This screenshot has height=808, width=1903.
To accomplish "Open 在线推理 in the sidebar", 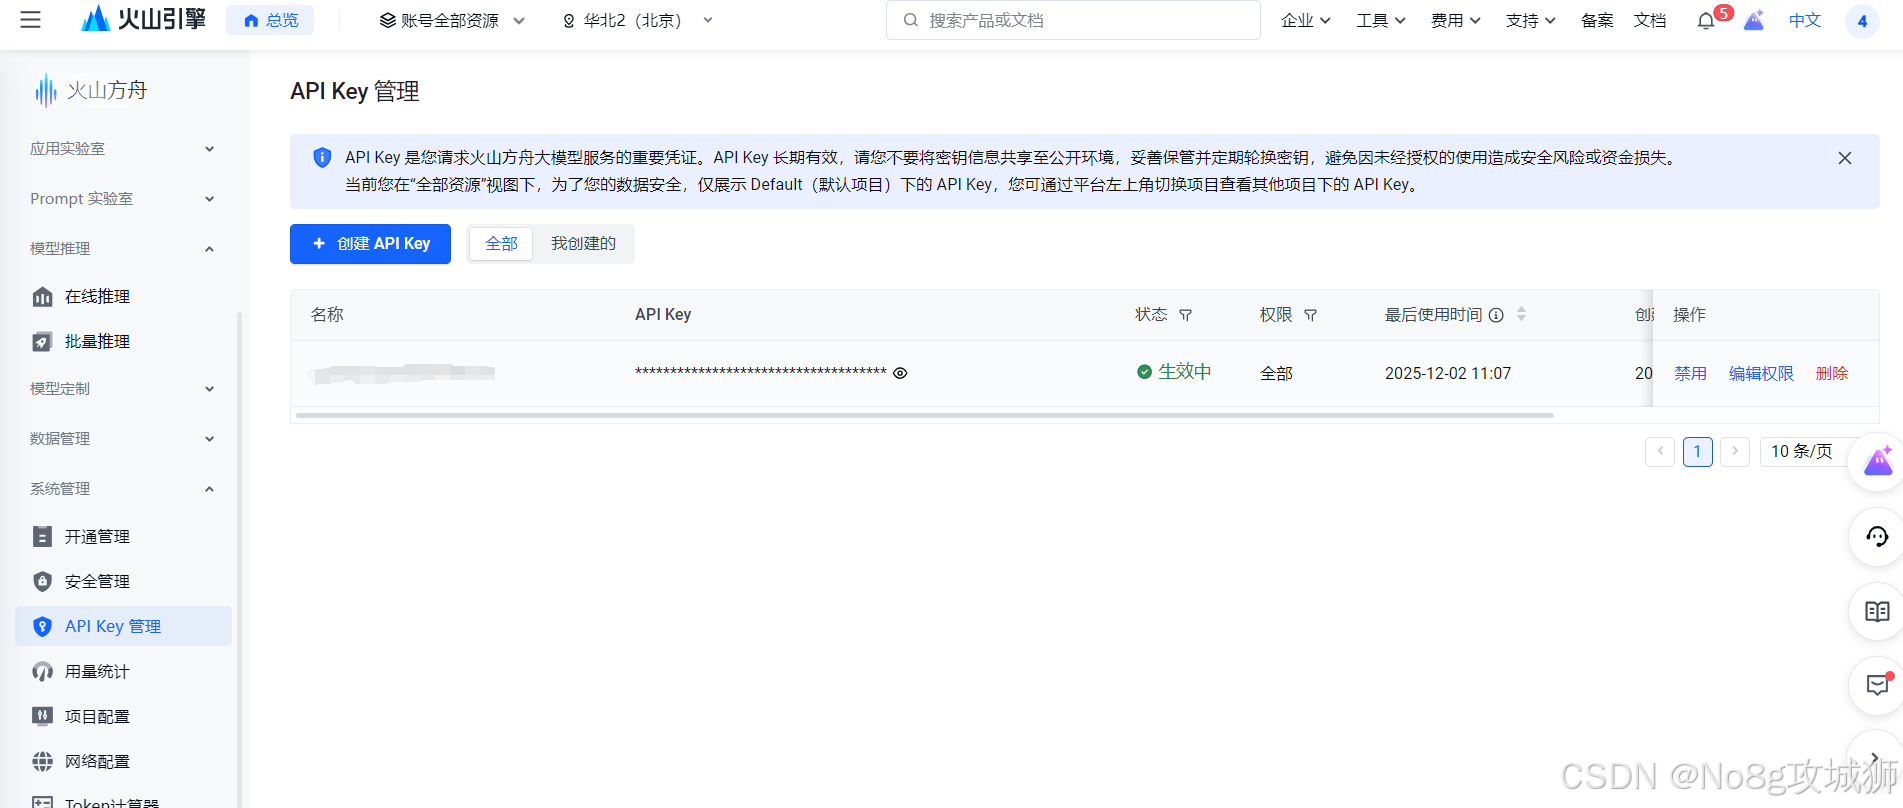I will [97, 297].
